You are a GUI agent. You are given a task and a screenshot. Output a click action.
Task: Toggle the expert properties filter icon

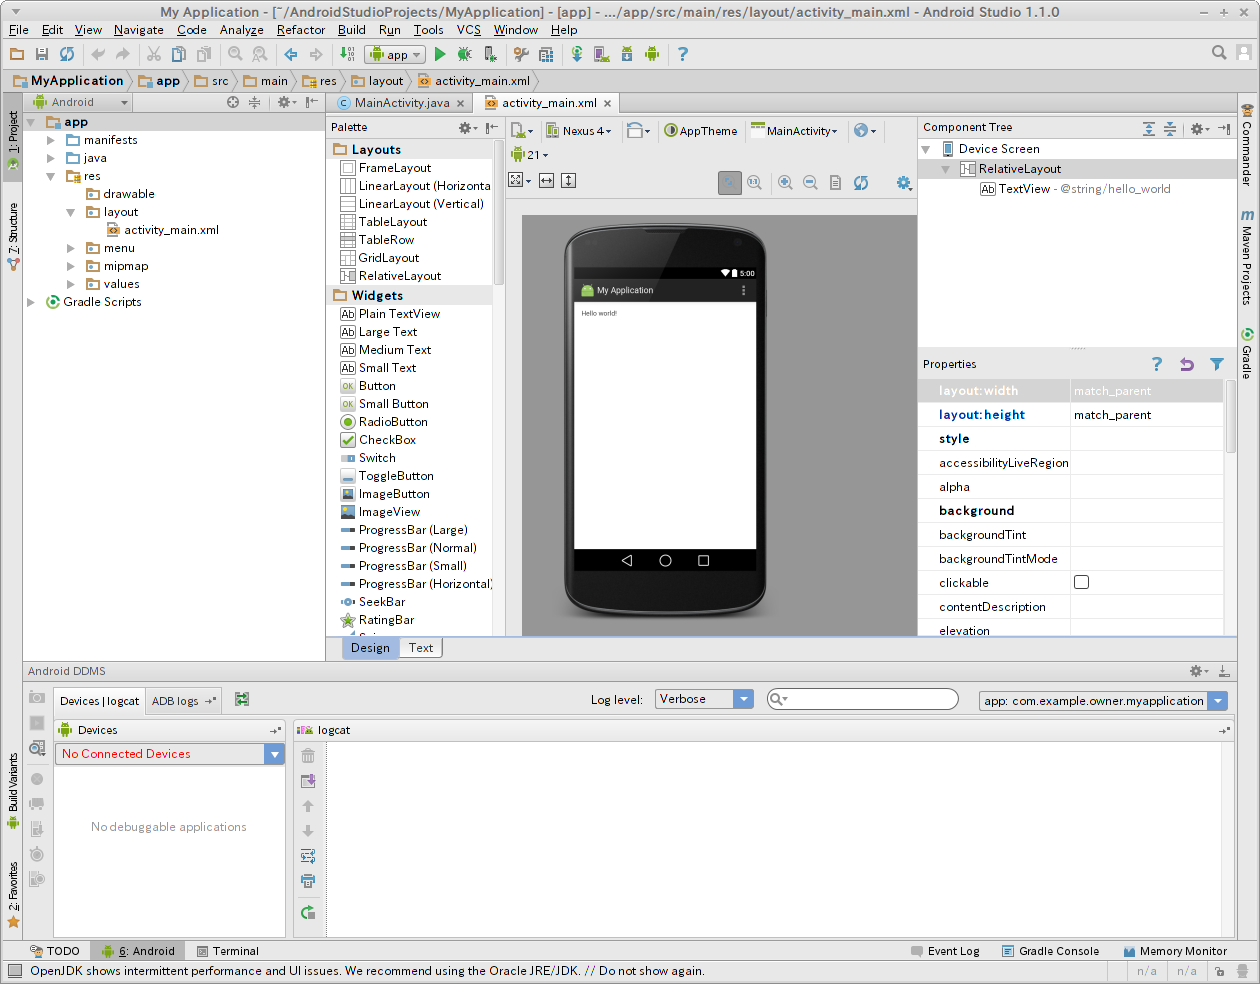(1217, 364)
